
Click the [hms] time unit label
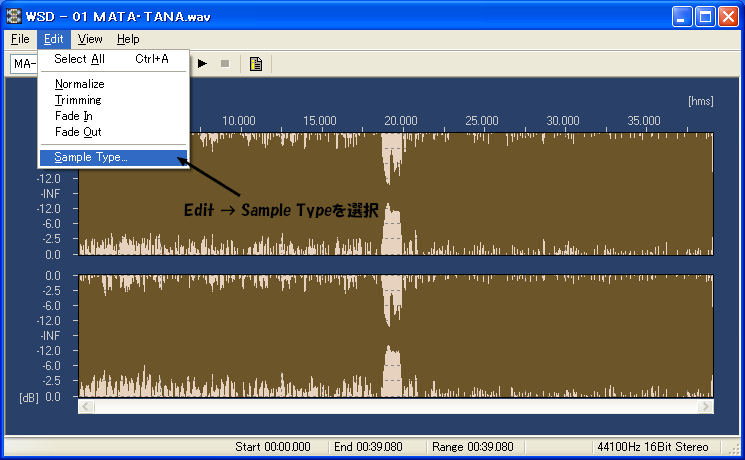[x=701, y=101]
